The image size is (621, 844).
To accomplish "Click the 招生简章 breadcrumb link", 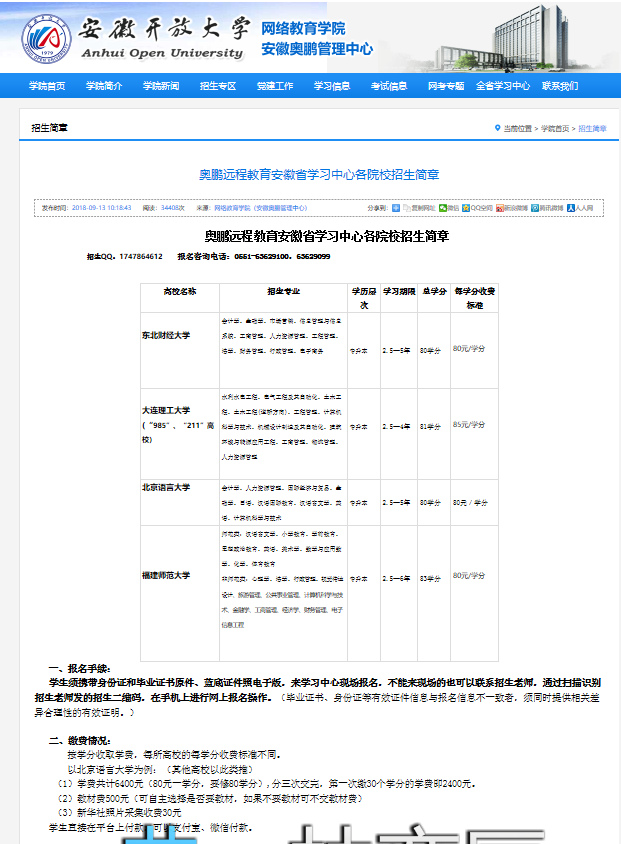I will [x=592, y=129].
